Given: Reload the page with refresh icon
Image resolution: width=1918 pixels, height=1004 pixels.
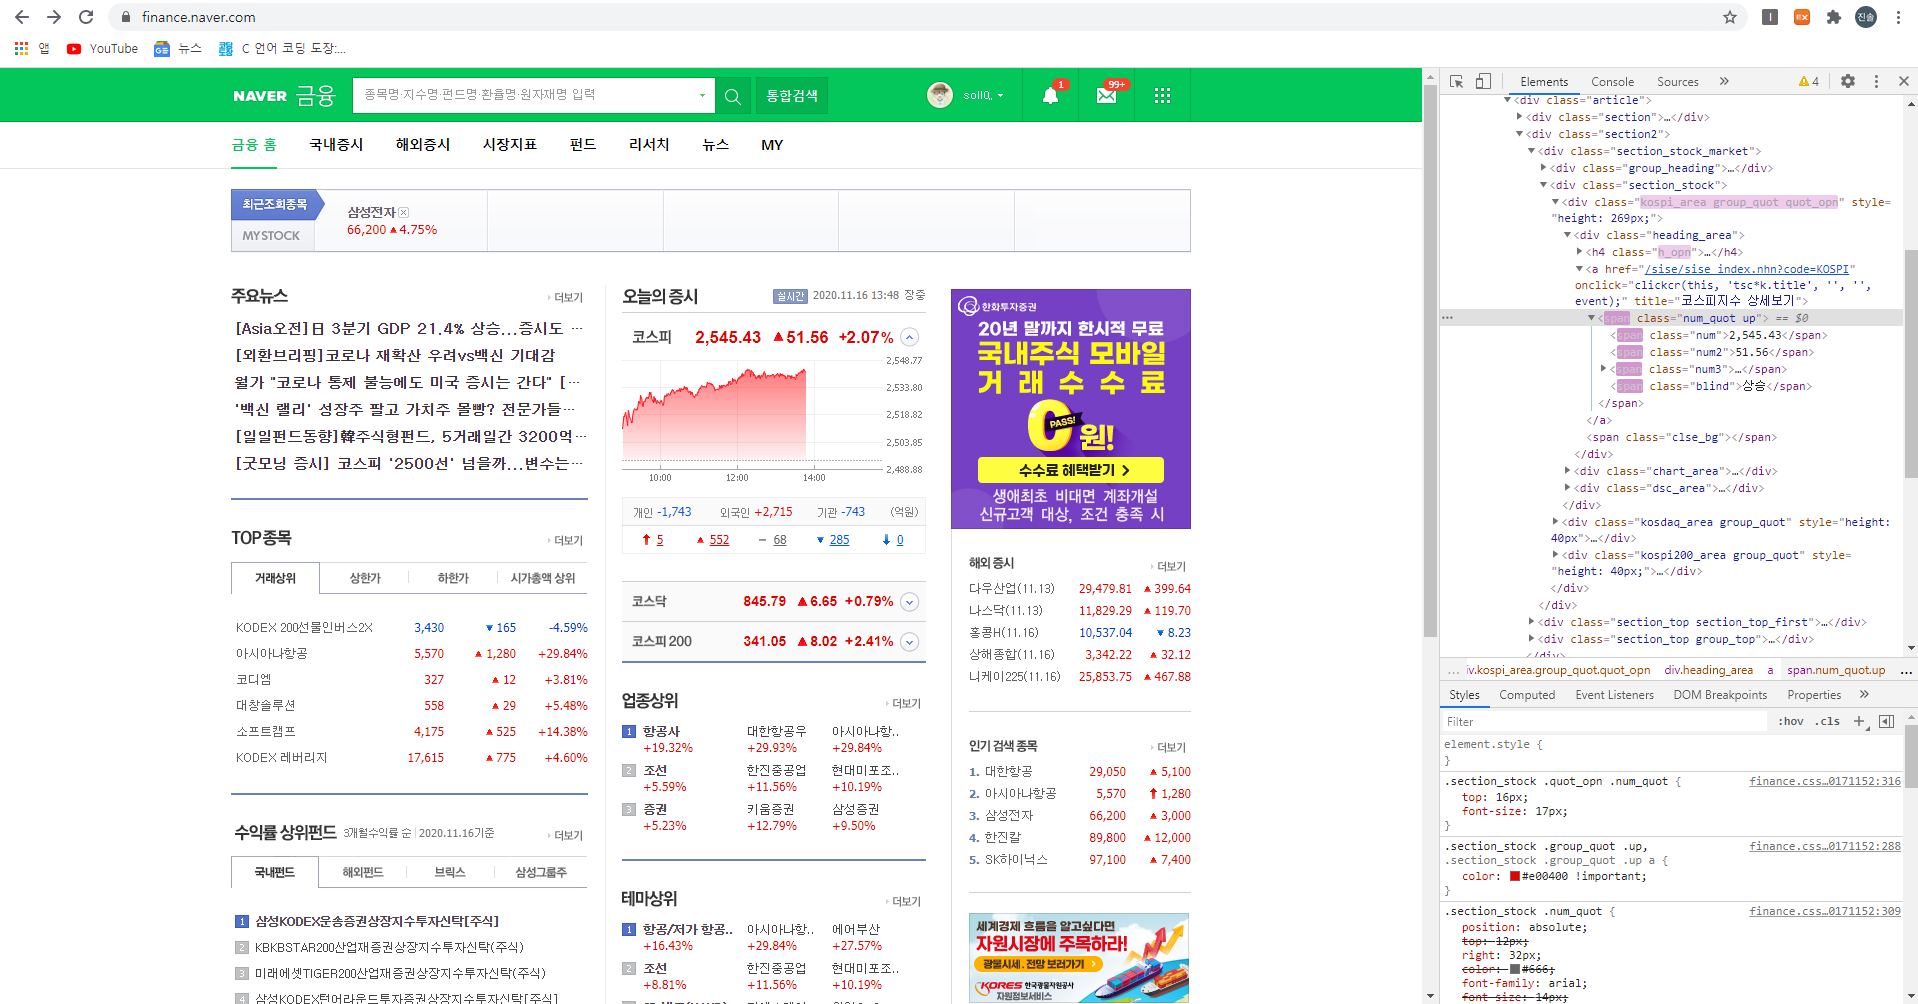Looking at the screenshot, I should click(86, 17).
